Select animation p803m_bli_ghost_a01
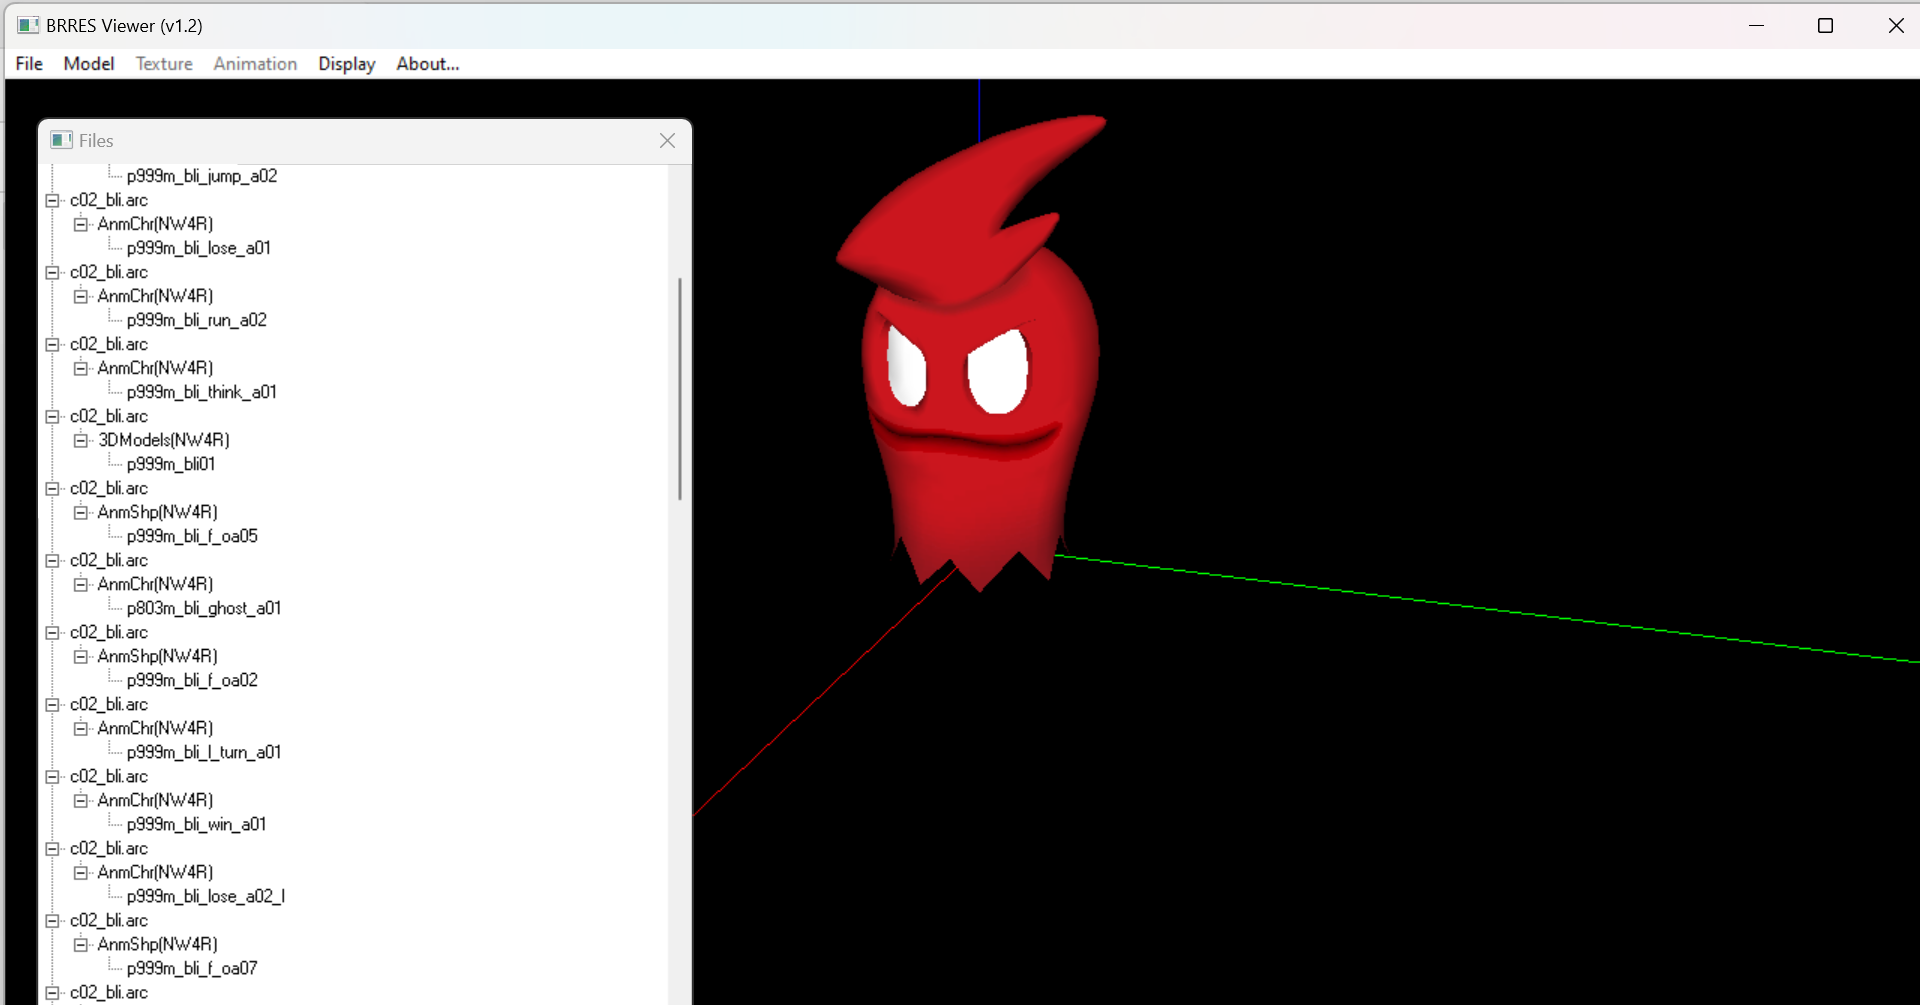This screenshot has height=1005, width=1920. tap(204, 608)
